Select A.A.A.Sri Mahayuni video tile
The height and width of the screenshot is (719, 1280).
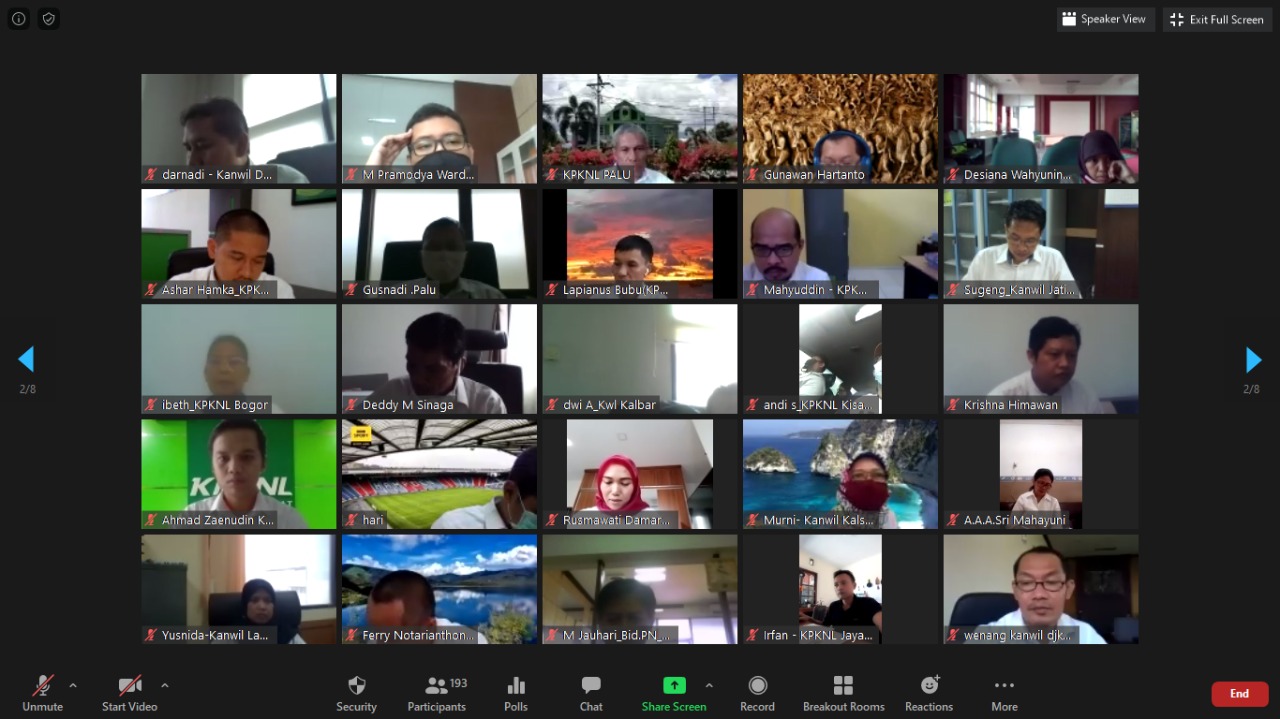pyautogui.click(x=1041, y=474)
